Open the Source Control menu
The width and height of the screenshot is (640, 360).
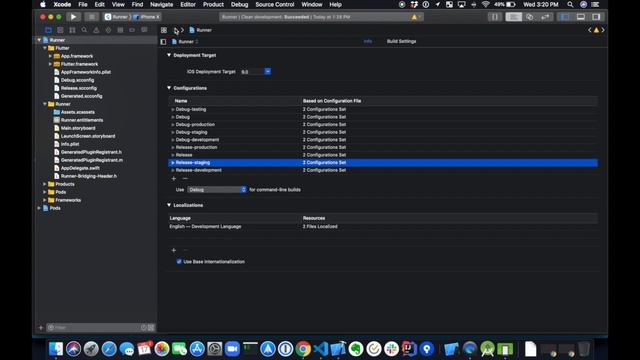274,4
